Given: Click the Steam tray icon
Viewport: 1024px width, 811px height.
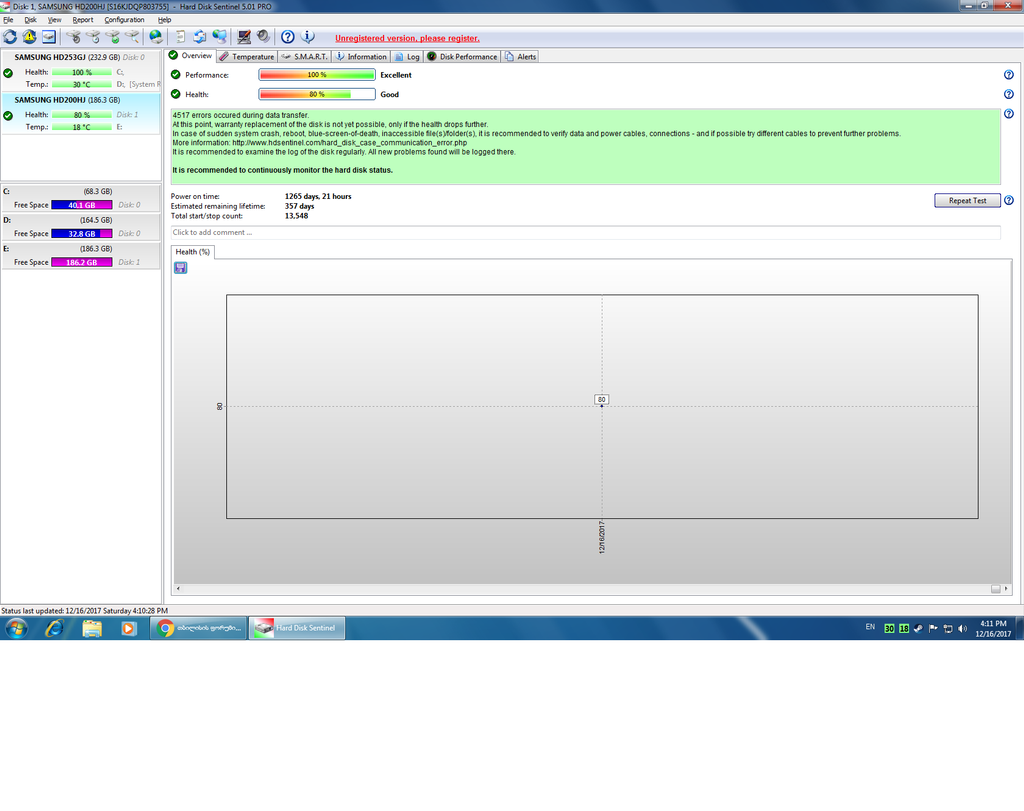Looking at the screenshot, I should (918, 628).
